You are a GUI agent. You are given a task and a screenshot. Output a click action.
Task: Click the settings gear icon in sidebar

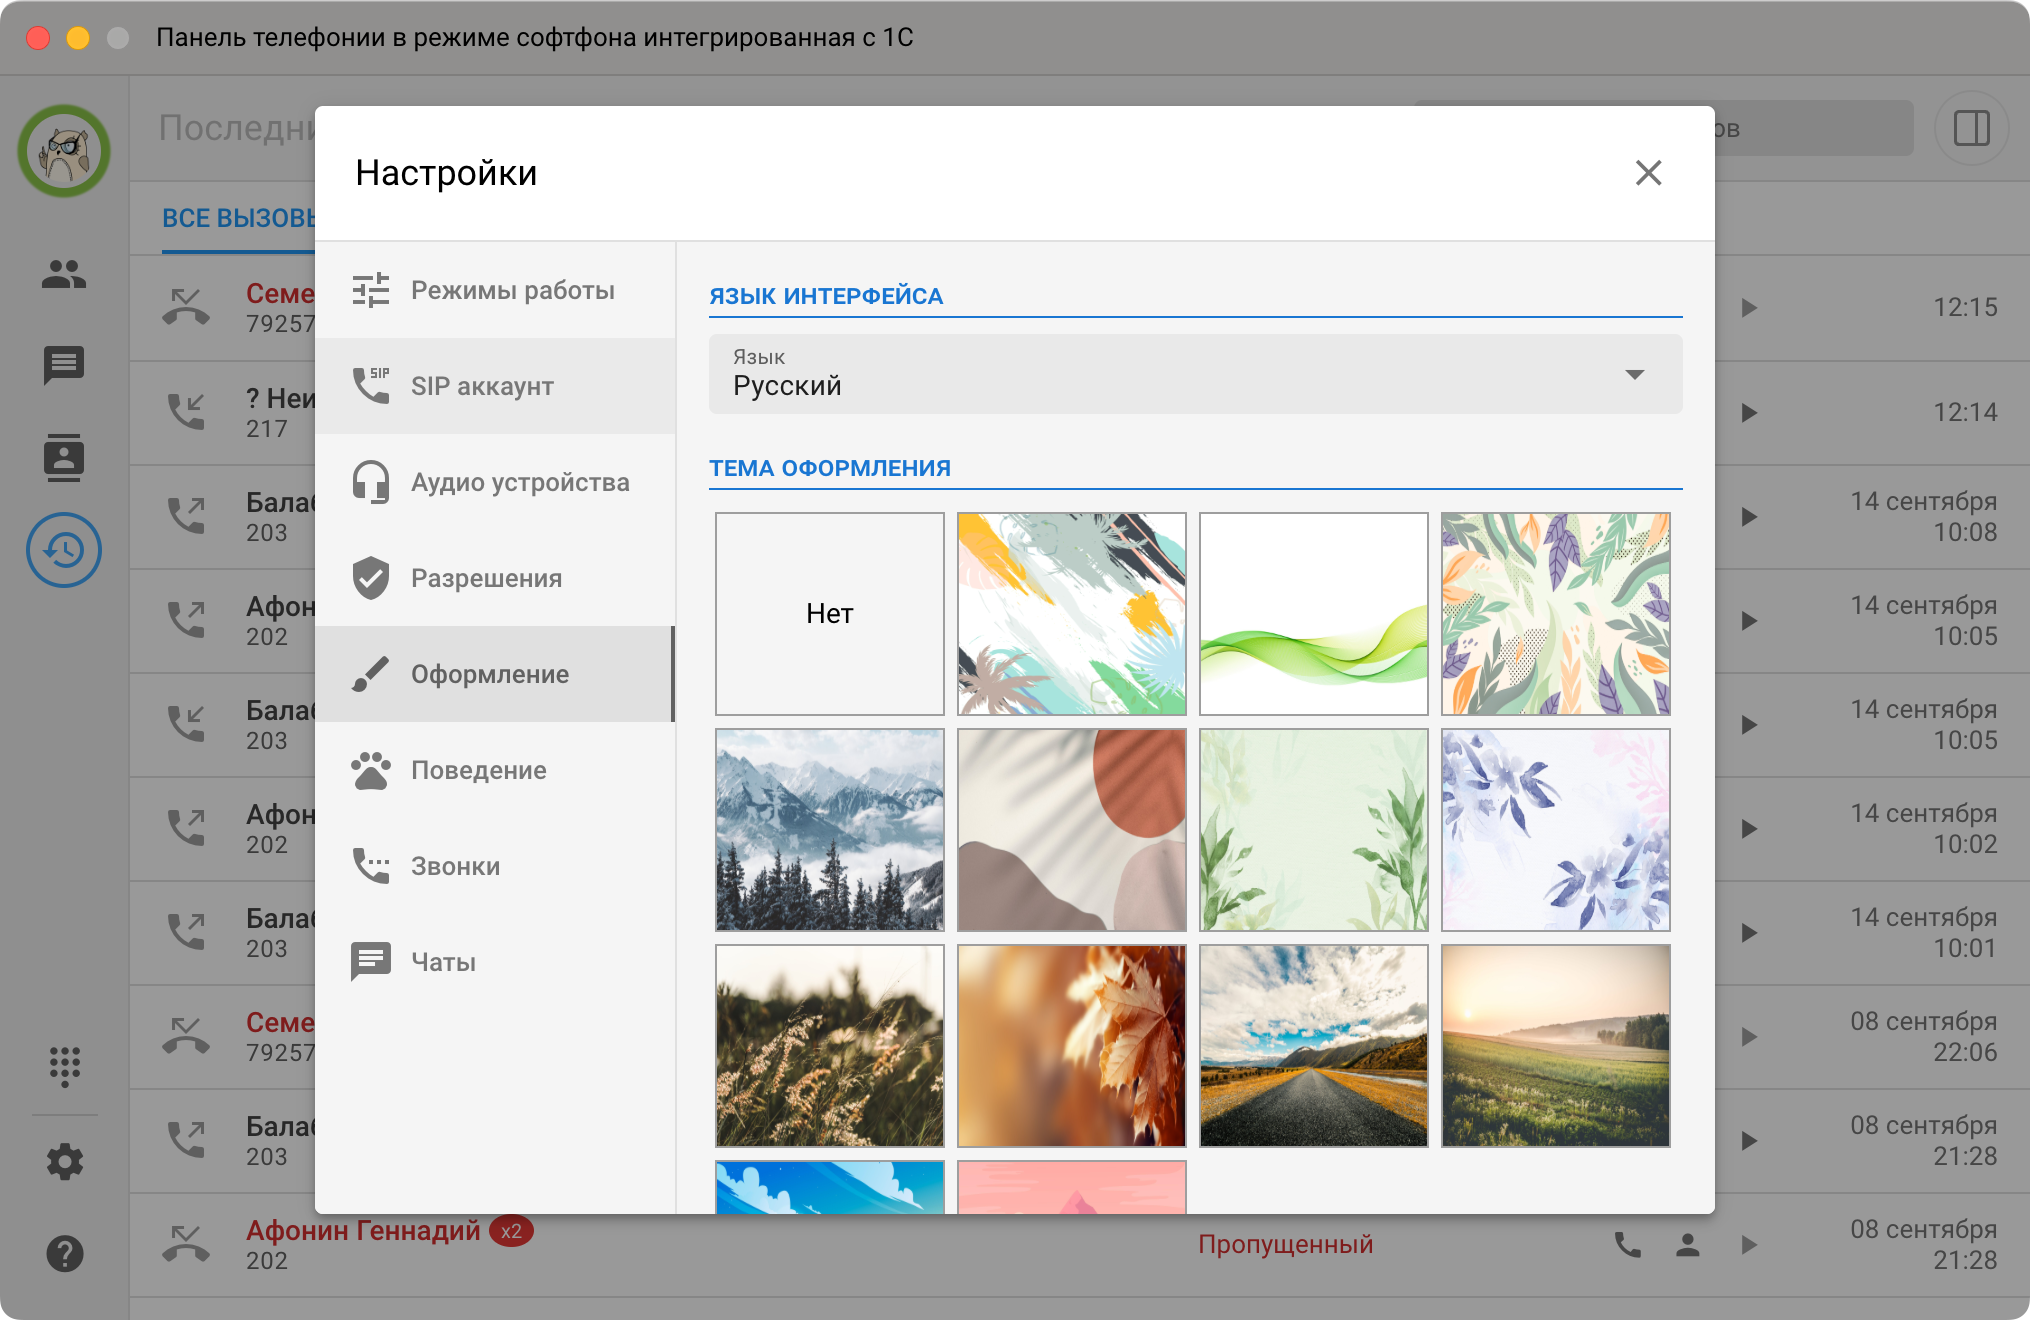point(64,1162)
